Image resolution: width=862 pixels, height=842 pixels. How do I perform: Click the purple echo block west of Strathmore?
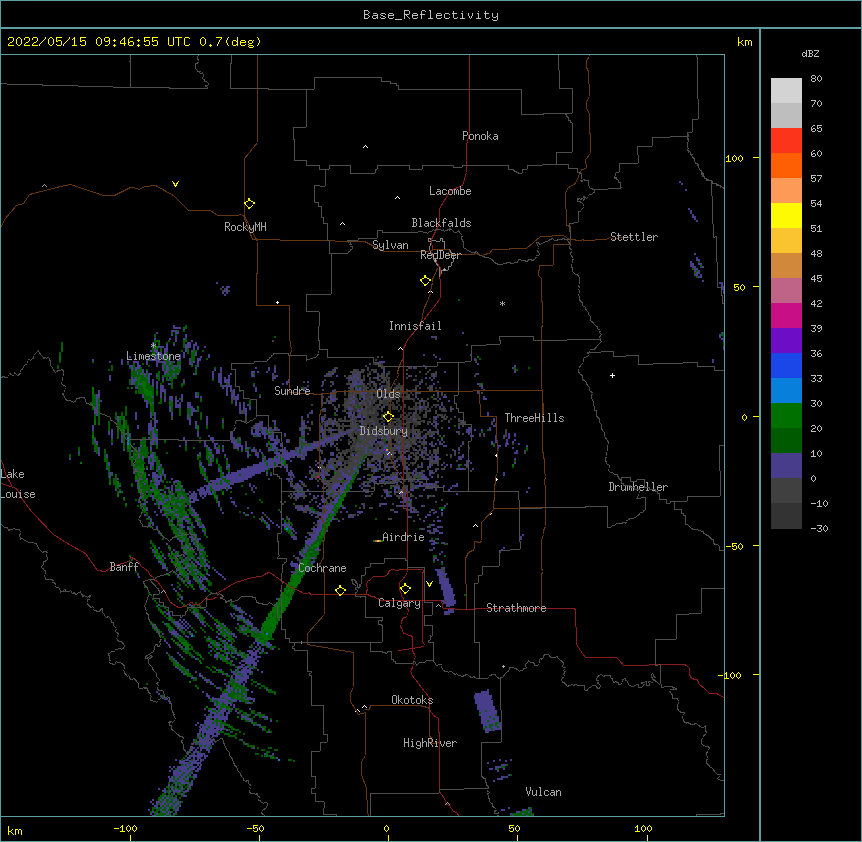coord(446,588)
